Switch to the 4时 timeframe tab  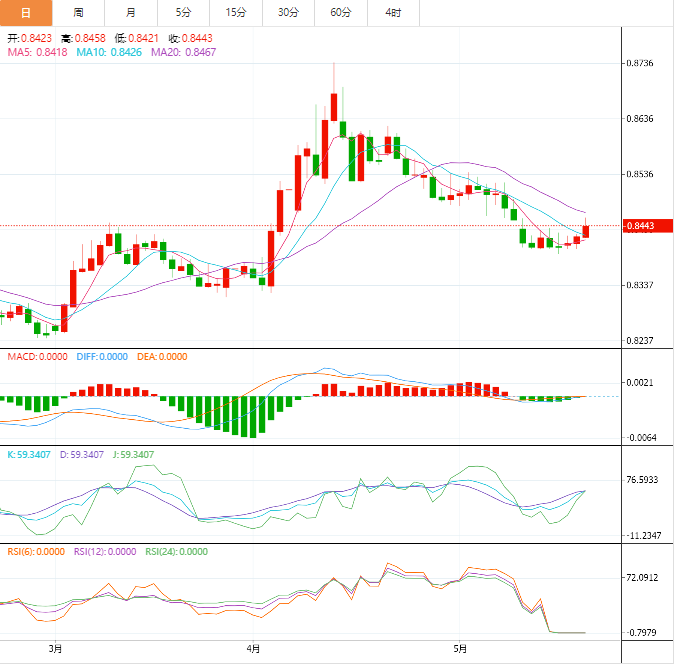pyautogui.click(x=393, y=13)
